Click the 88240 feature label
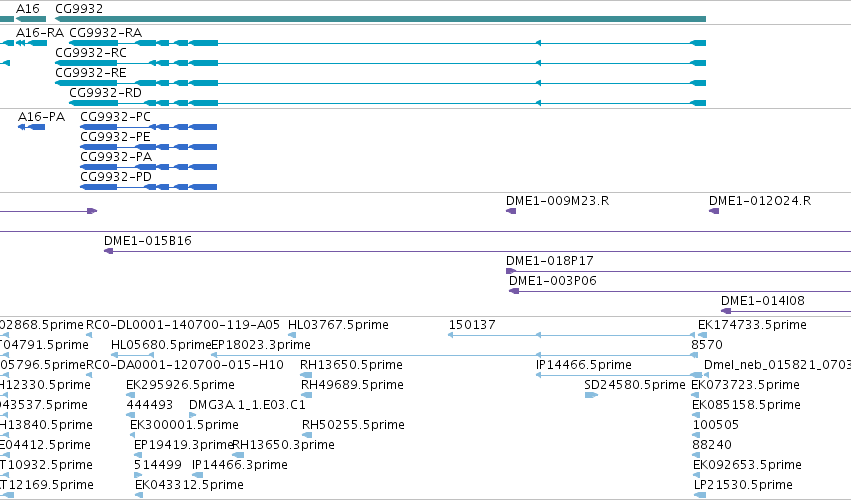Viewport: 851px width, 500px height. coord(712,445)
